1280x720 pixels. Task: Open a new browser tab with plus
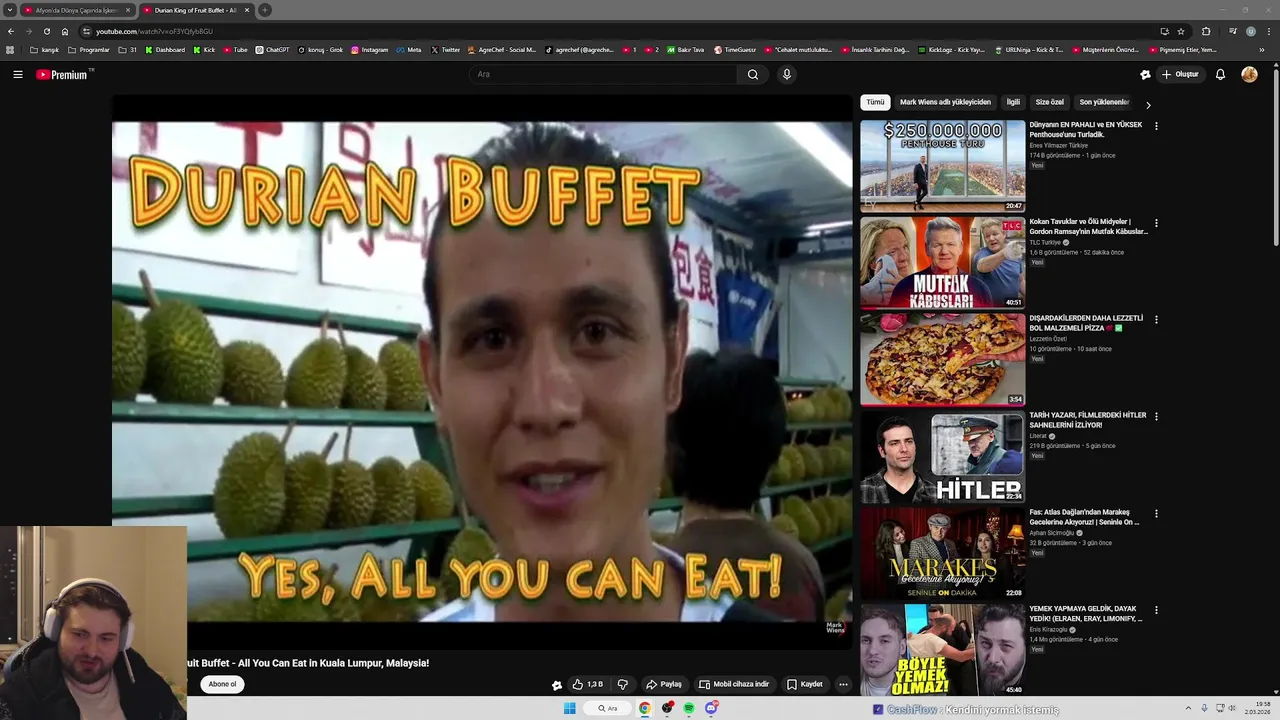(265, 10)
